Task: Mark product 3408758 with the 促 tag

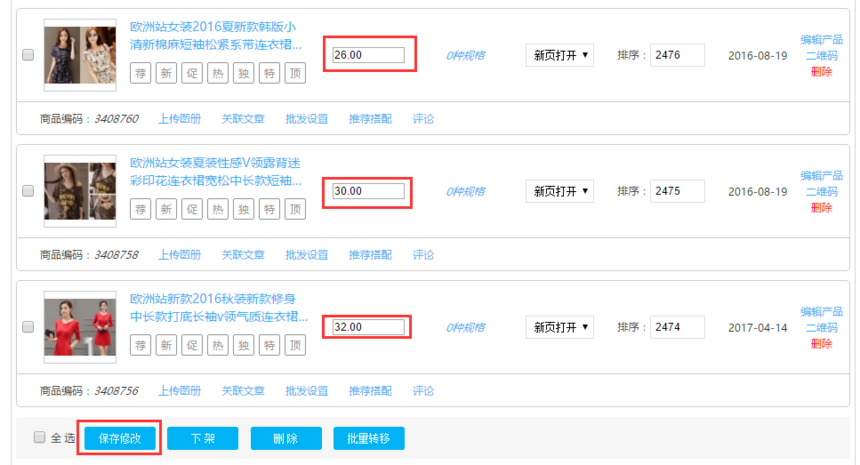Action: click(x=192, y=209)
